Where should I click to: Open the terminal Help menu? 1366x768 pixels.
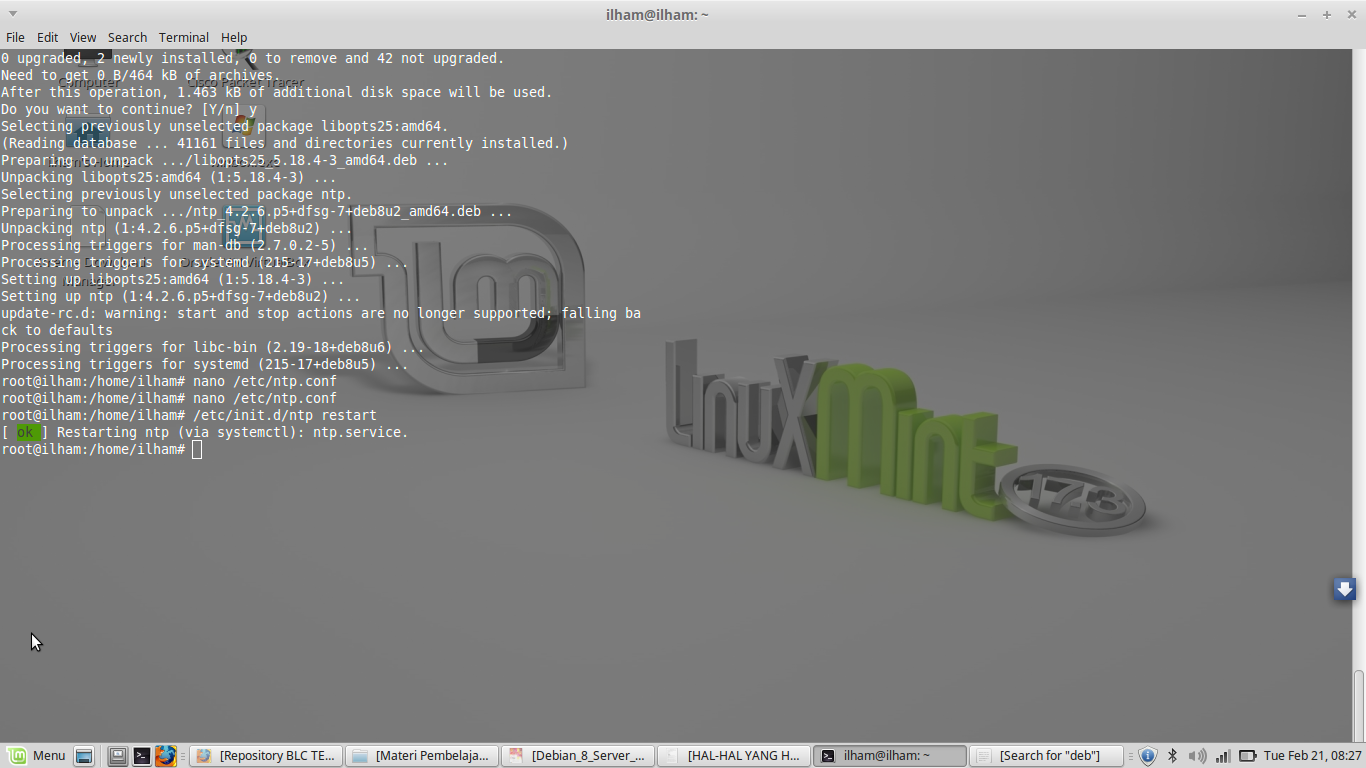click(234, 37)
